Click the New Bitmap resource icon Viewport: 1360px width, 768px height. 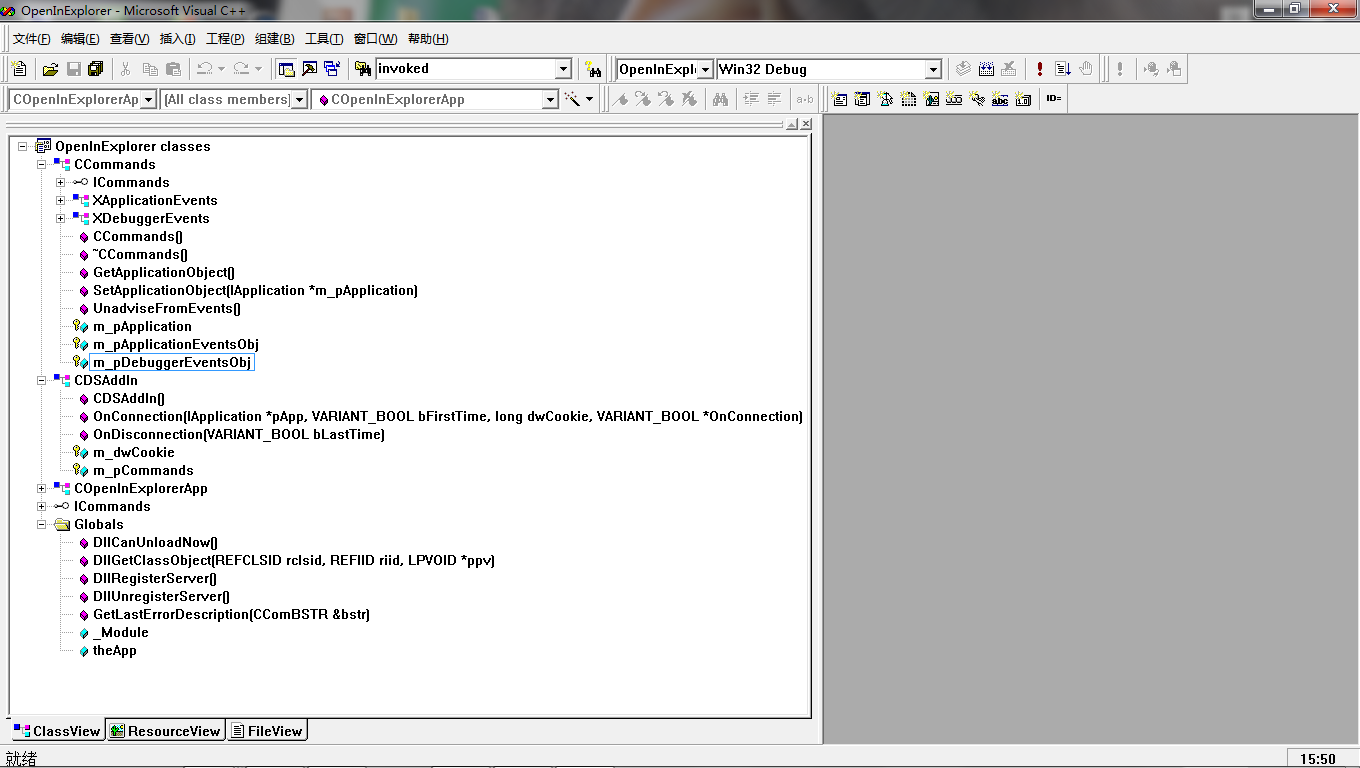[x=931, y=99]
